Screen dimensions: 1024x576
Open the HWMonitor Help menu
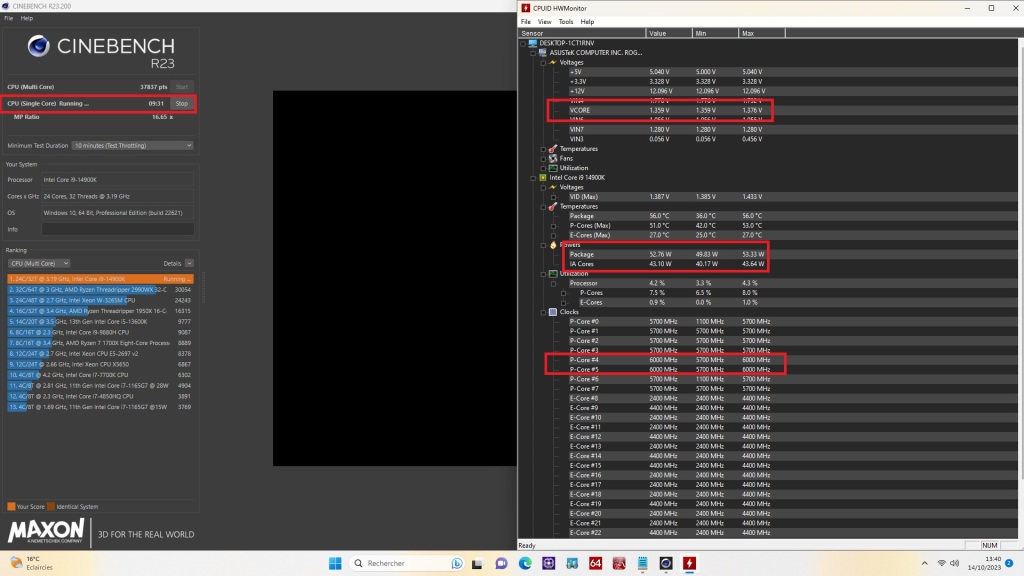[588, 22]
